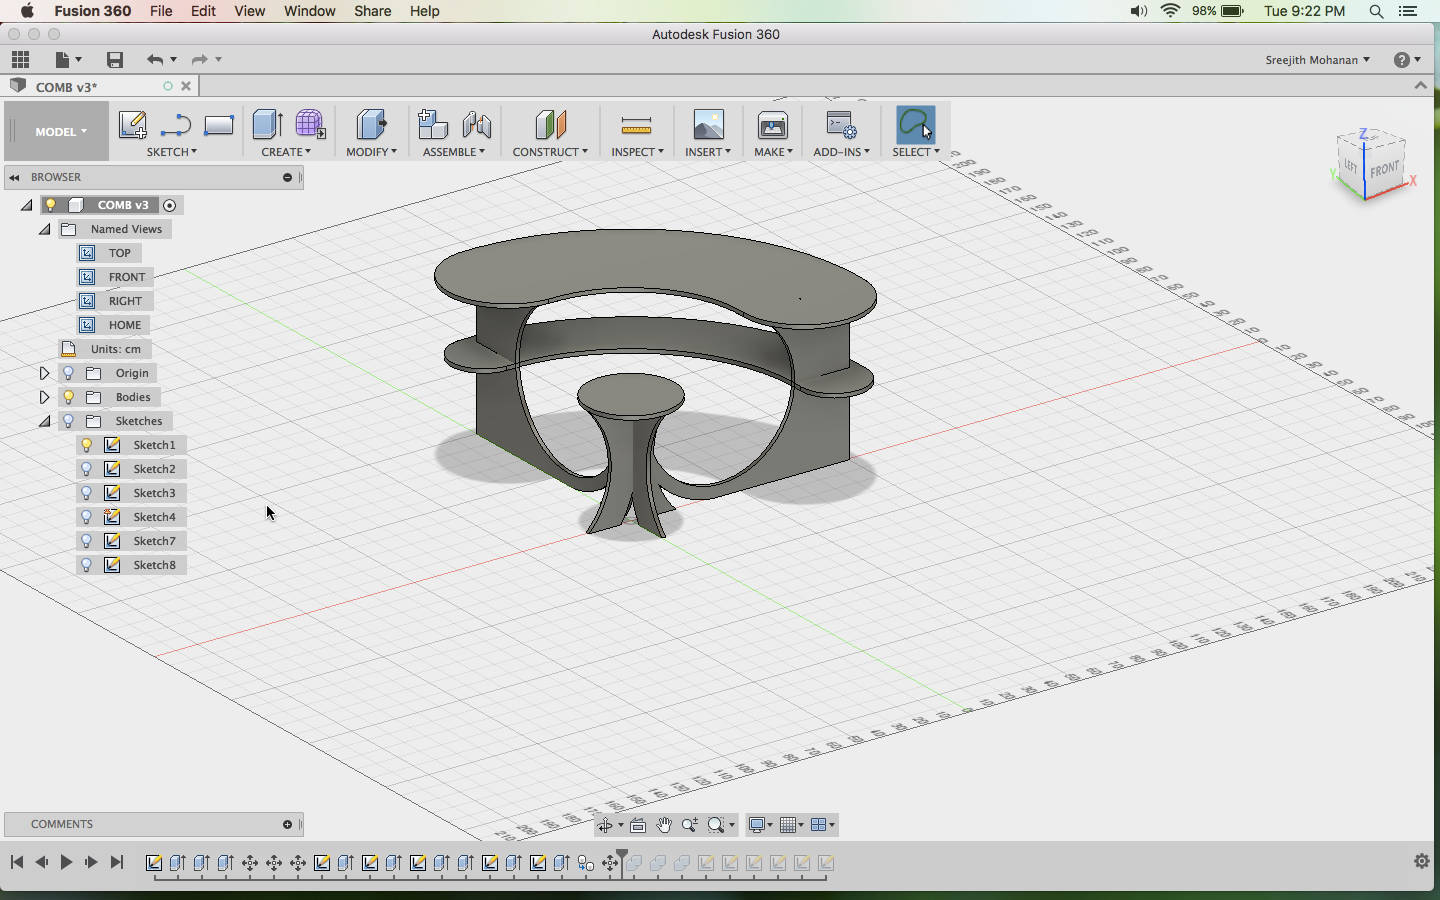Image resolution: width=1440 pixels, height=900 pixels.
Task: Click the Joint assemble icon
Action: (477, 125)
